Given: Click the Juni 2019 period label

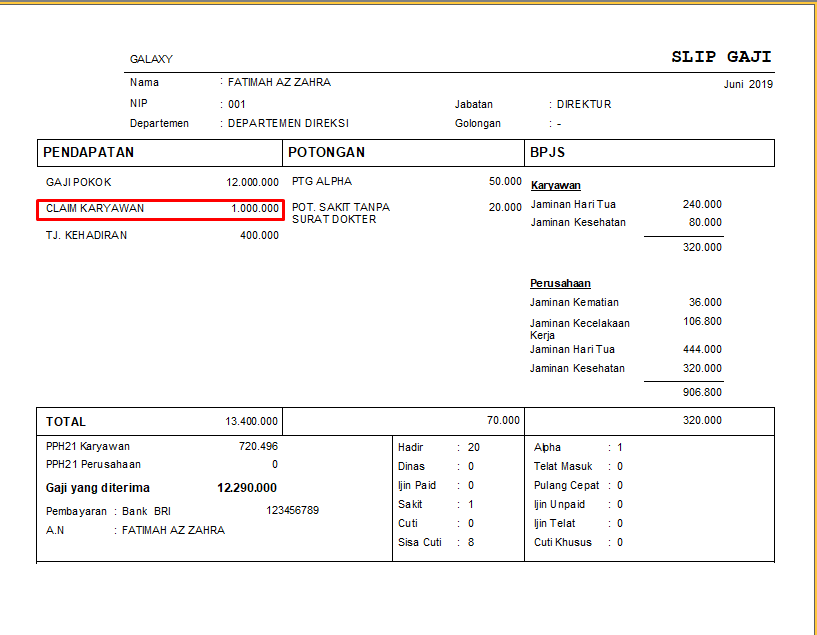Looking at the screenshot, I should [x=748, y=84].
